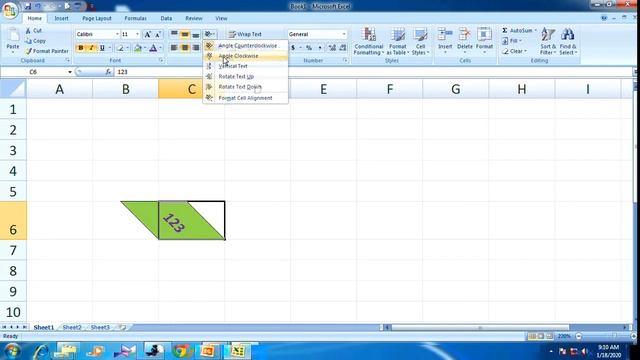Open the Orientation dropdown button
The image size is (640, 360).
point(210,34)
